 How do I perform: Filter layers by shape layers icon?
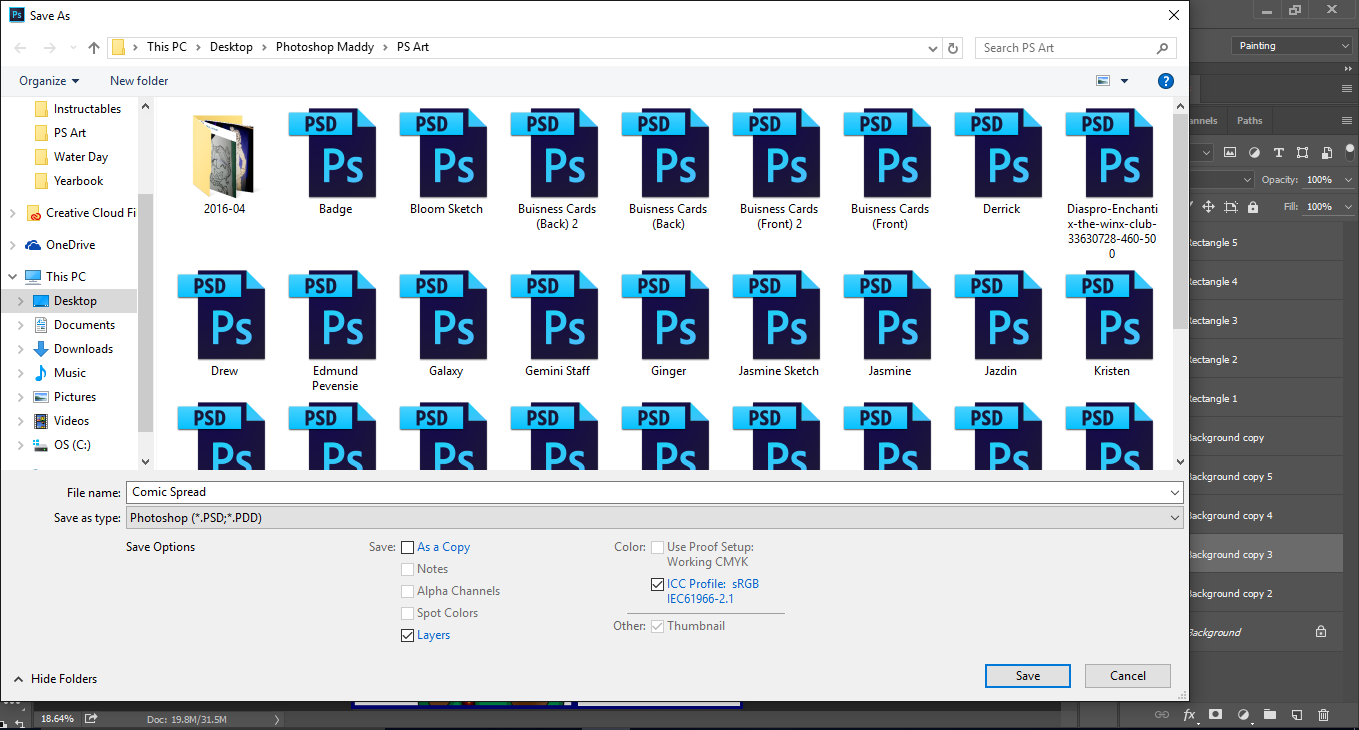[1302, 153]
